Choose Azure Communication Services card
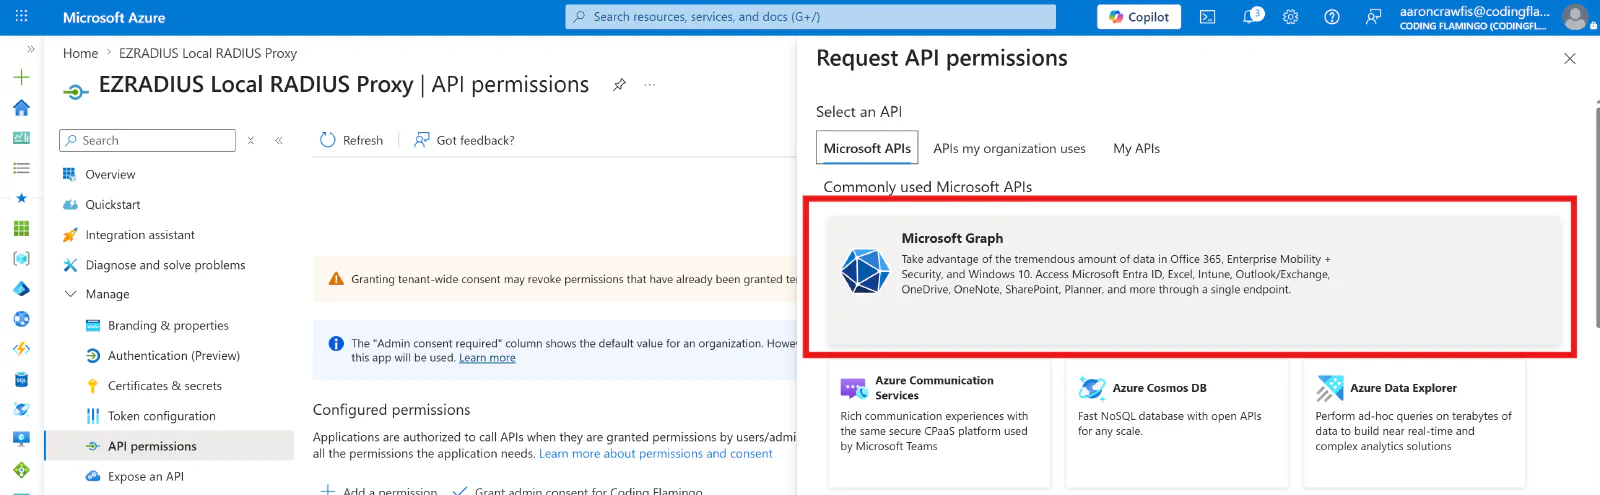The image size is (1600, 495). [939, 423]
